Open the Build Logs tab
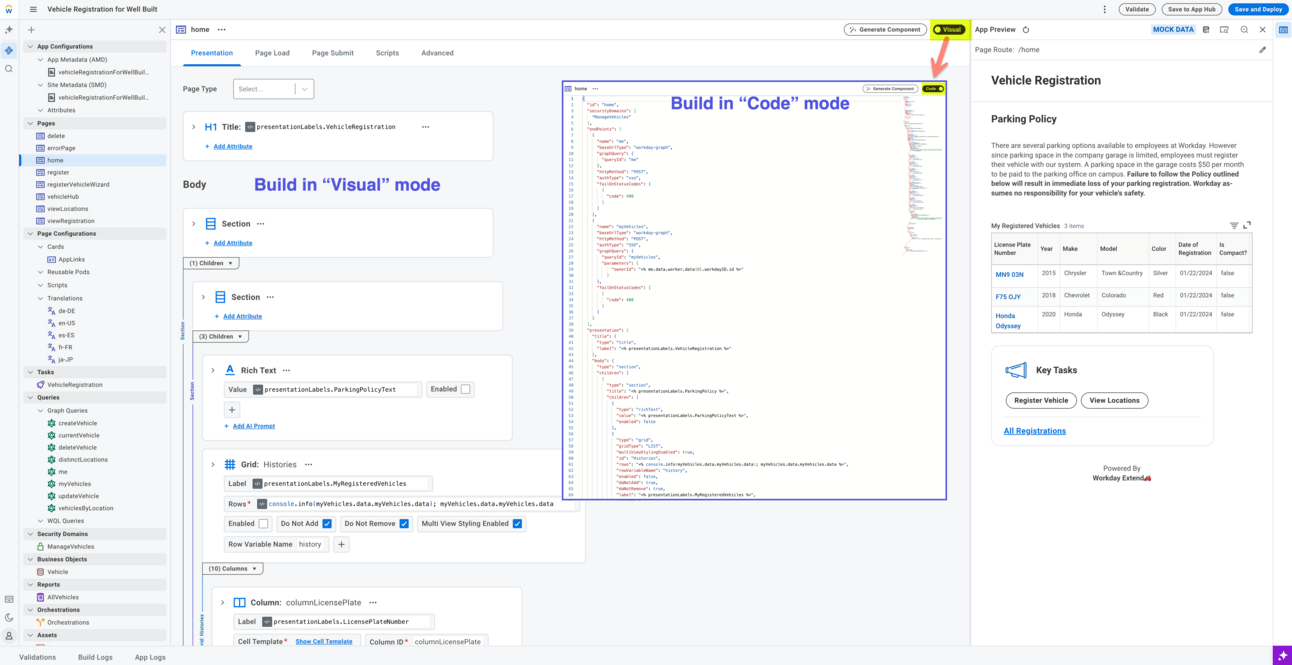 coord(96,657)
